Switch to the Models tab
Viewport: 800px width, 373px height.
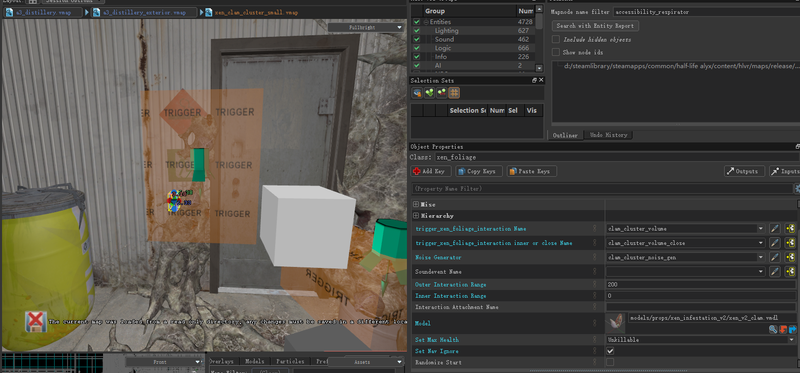point(255,361)
